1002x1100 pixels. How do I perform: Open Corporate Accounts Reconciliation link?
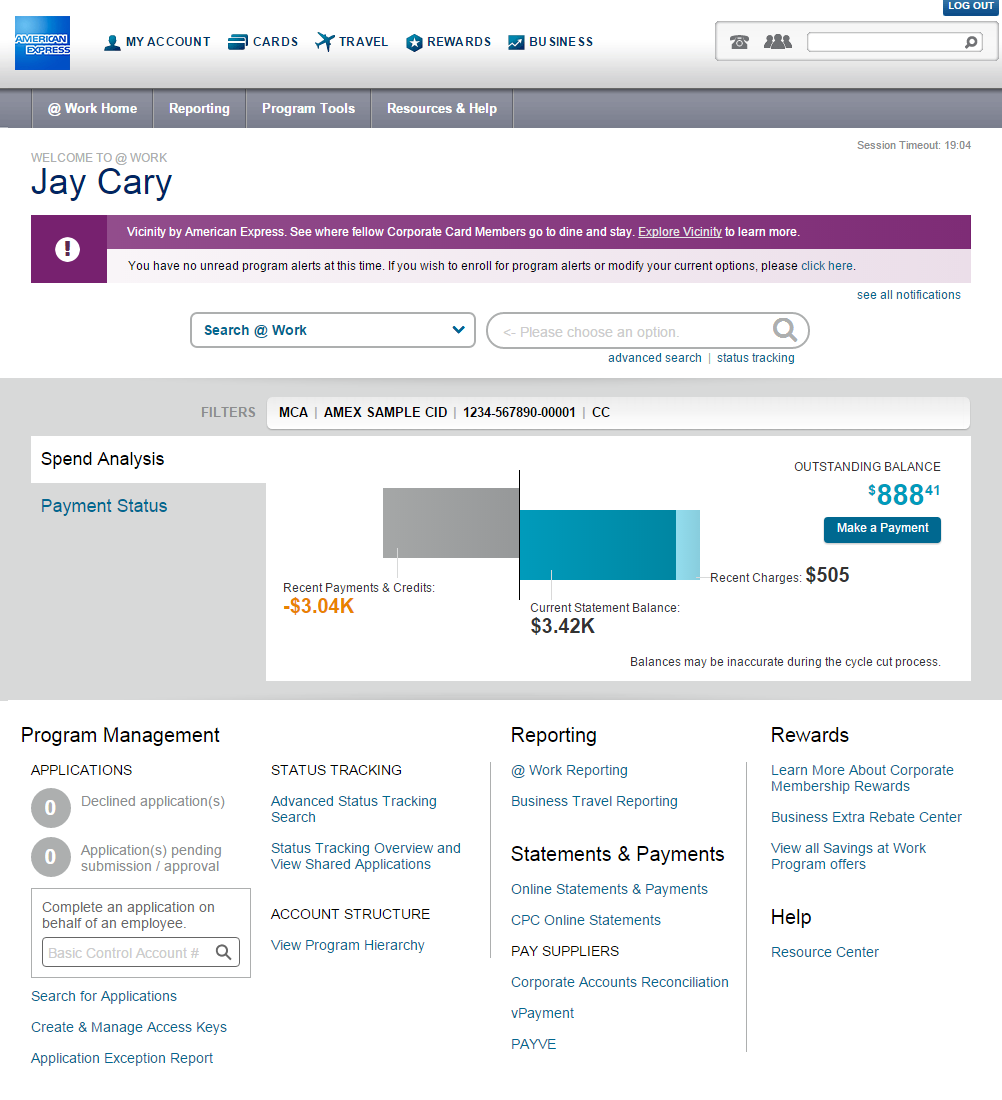tap(620, 982)
